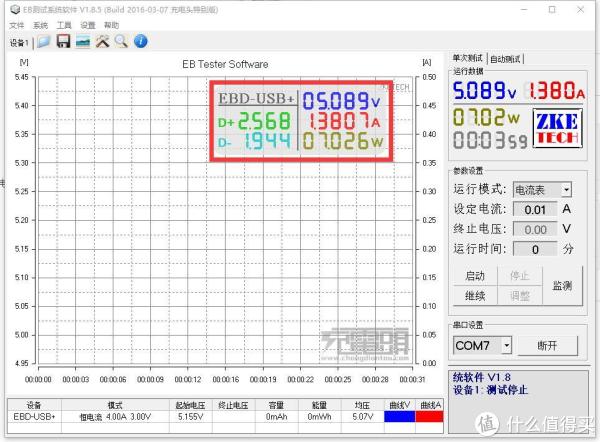Close the EB tester window
This screenshot has width=600, height=442.
[x=580, y=10]
